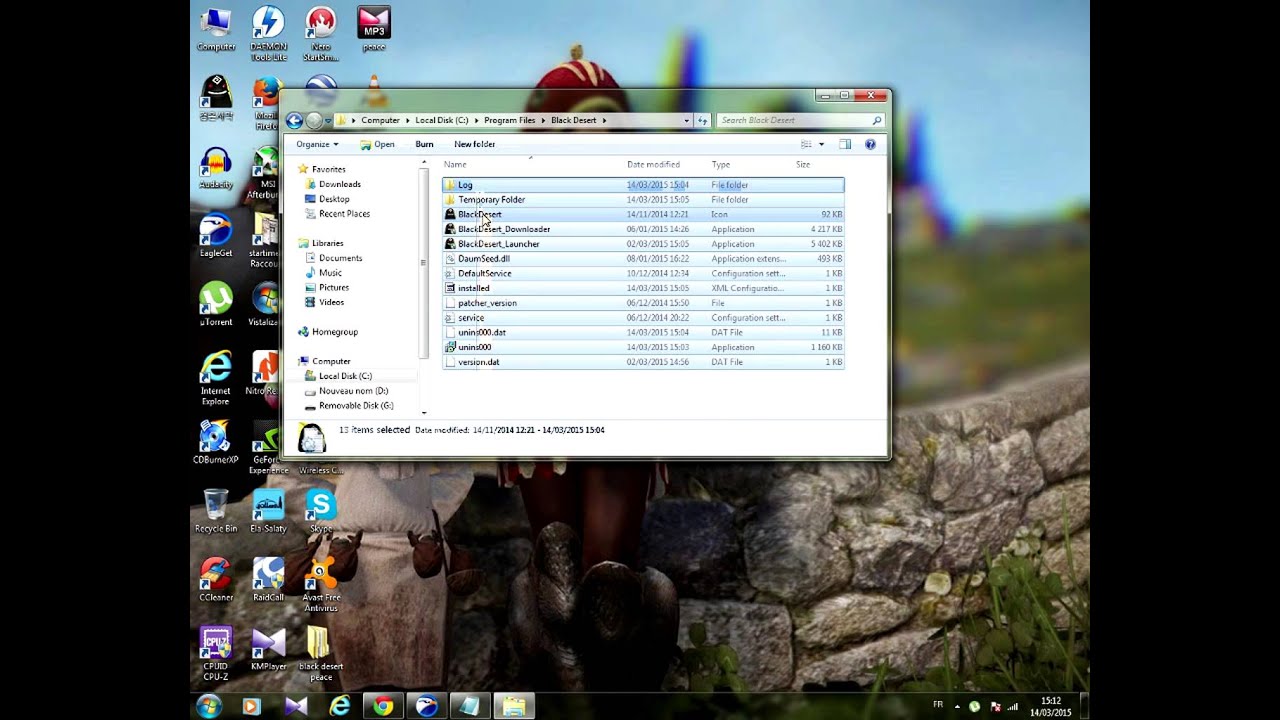Click the Burn toolbar button
1280x720 pixels.
(424, 144)
